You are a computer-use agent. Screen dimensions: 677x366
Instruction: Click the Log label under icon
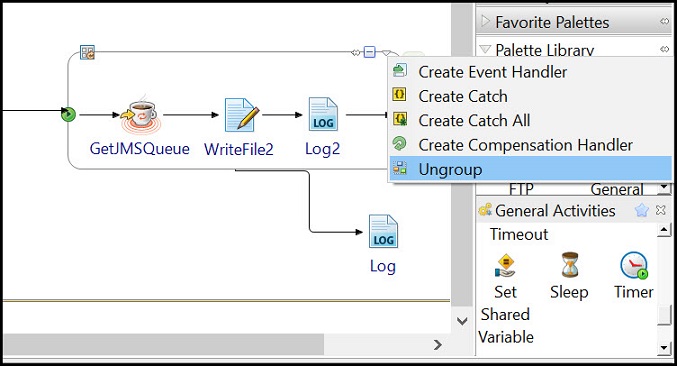[383, 266]
